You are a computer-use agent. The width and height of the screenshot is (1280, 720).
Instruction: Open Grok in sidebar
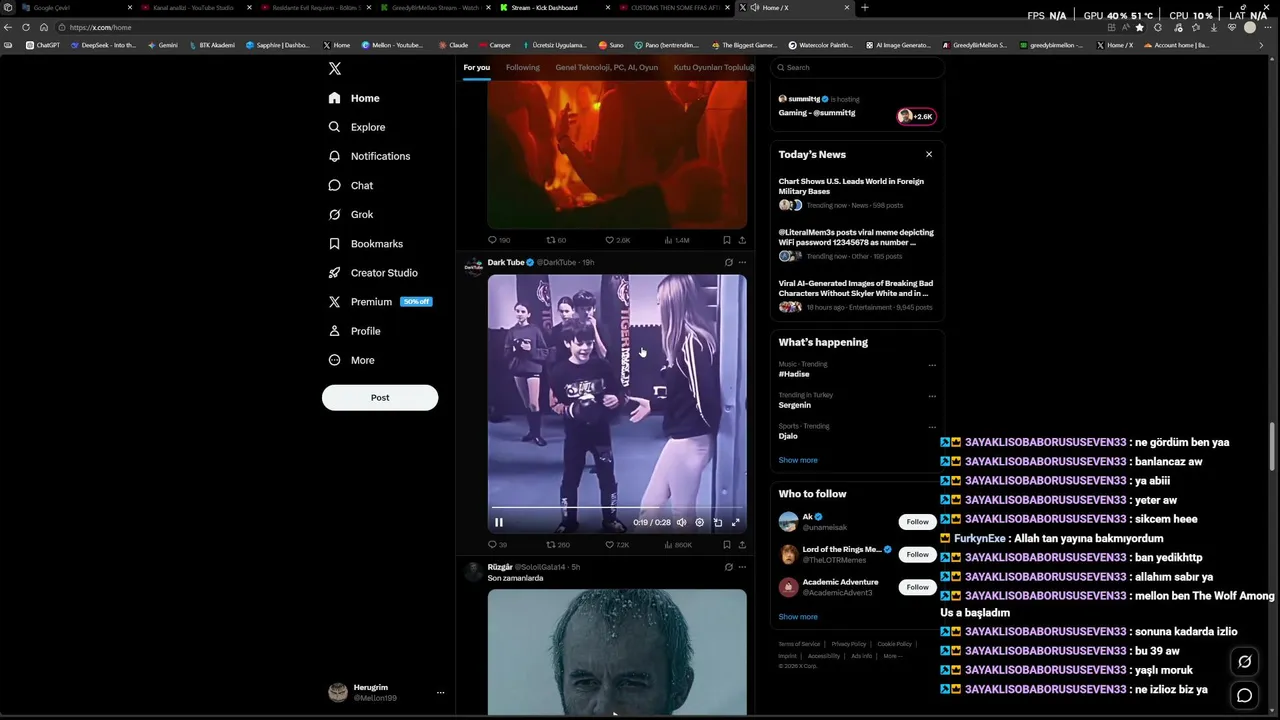tap(351, 214)
